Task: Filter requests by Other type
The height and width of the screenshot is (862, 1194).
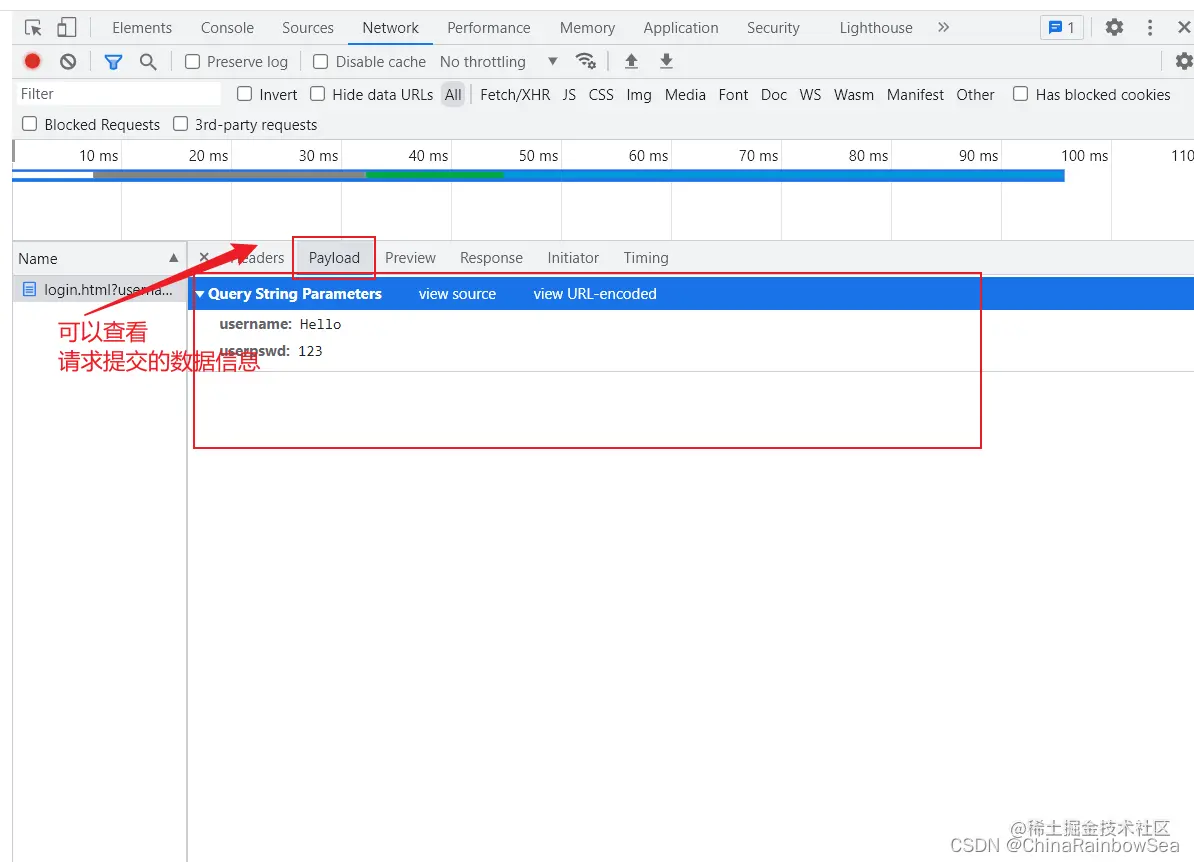Action: (x=975, y=94)
